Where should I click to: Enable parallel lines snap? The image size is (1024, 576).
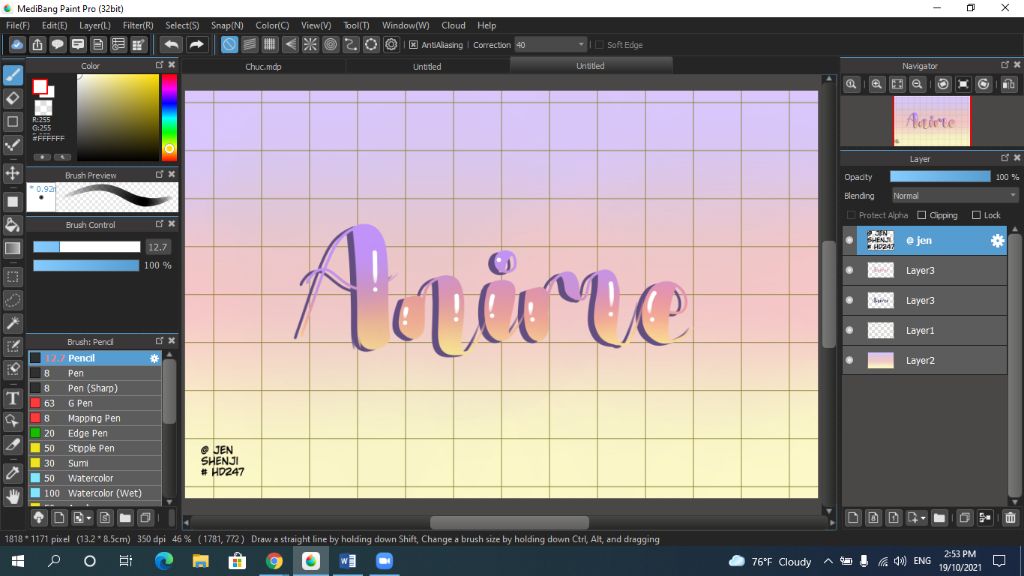tap(249, 44)
